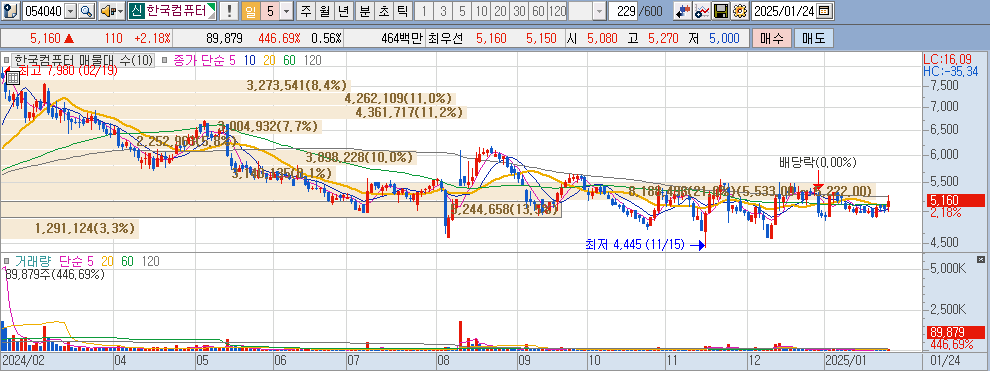
Task: Switch to the 분 minute chart
Action: coord(364,11)
